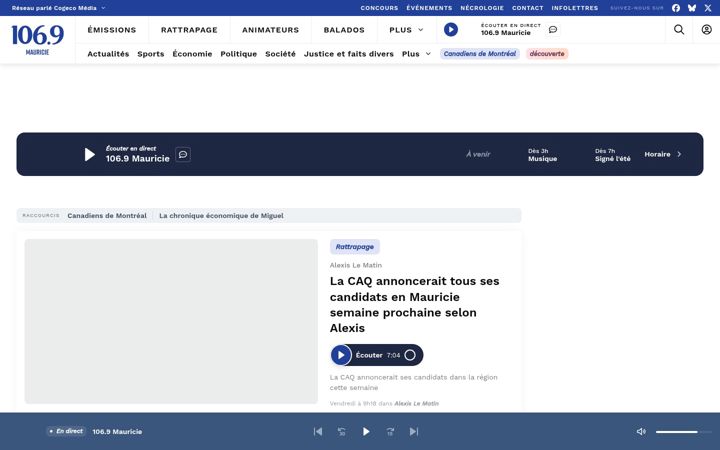Click the Canadiens de Montréal tag pill
Viewport: 720px width, 450px height.
click(x=480, y=54)
